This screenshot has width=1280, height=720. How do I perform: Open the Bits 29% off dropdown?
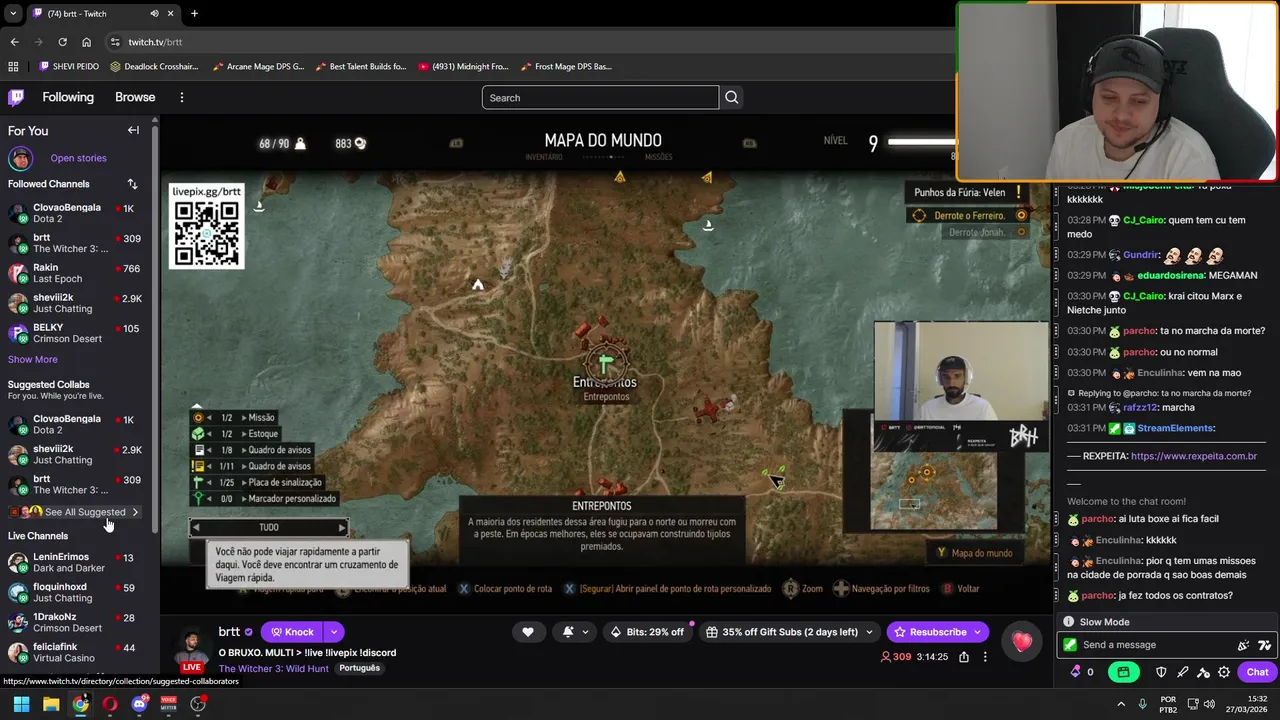coord(649,632)
